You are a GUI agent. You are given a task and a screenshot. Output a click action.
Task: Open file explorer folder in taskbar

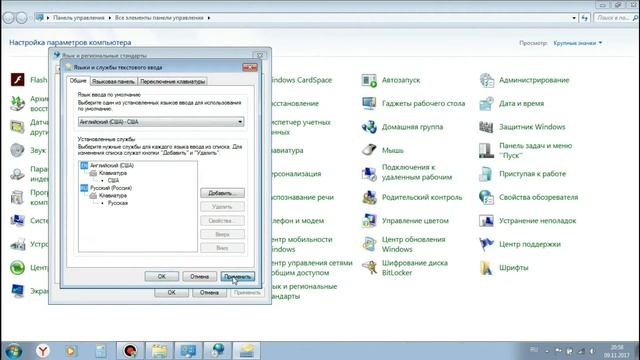click(x=160, y=351)
